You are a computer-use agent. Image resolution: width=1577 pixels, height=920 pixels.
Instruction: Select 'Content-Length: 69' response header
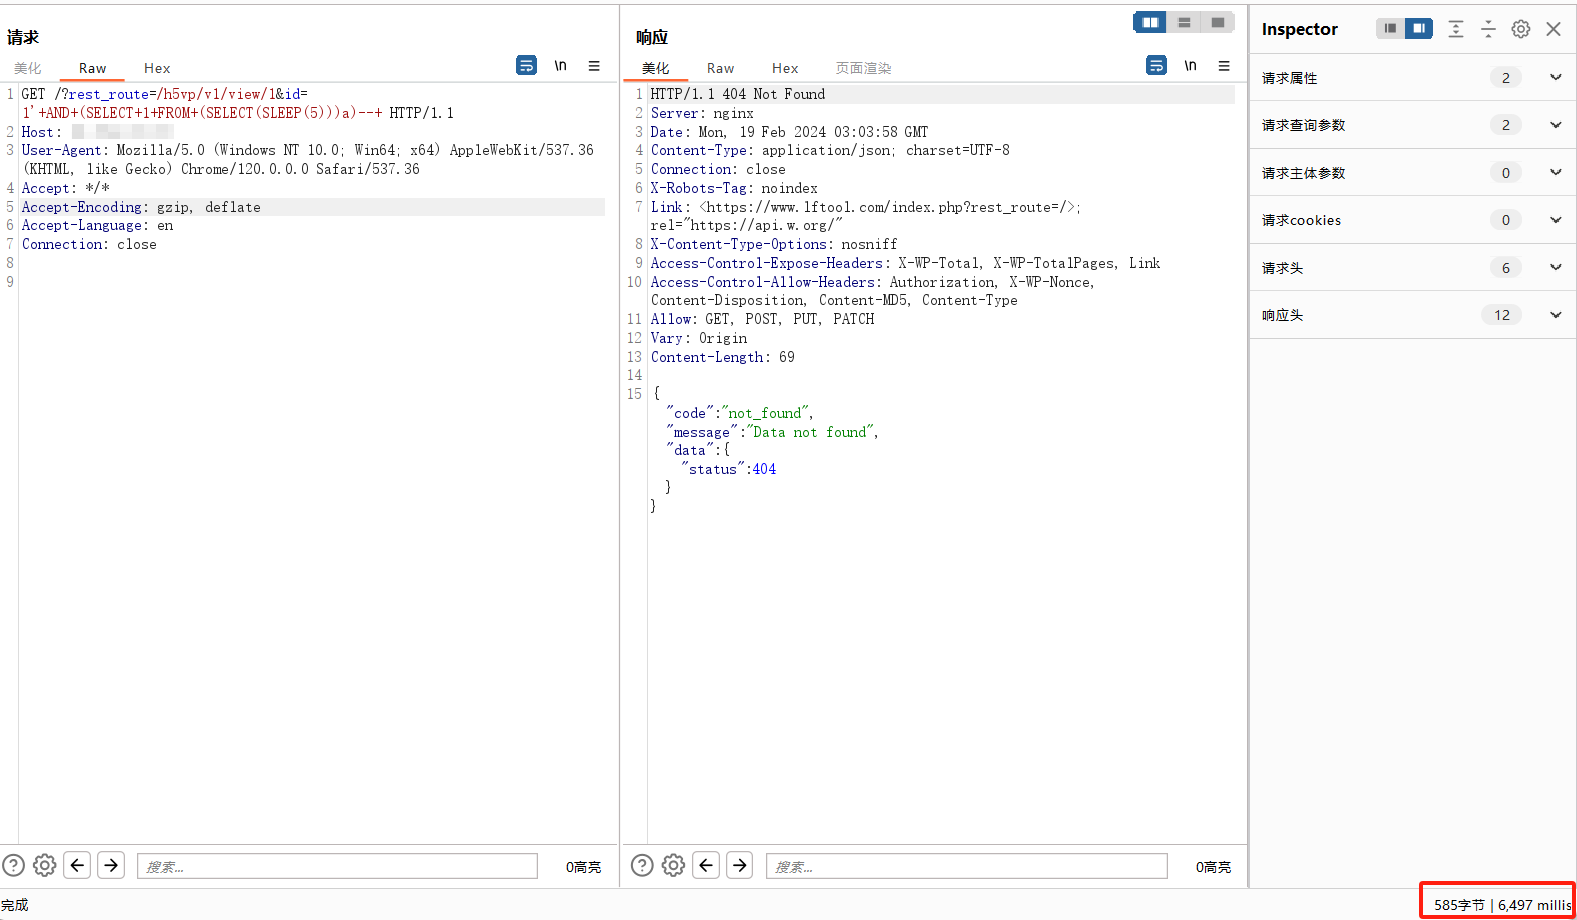coord(723,357)
